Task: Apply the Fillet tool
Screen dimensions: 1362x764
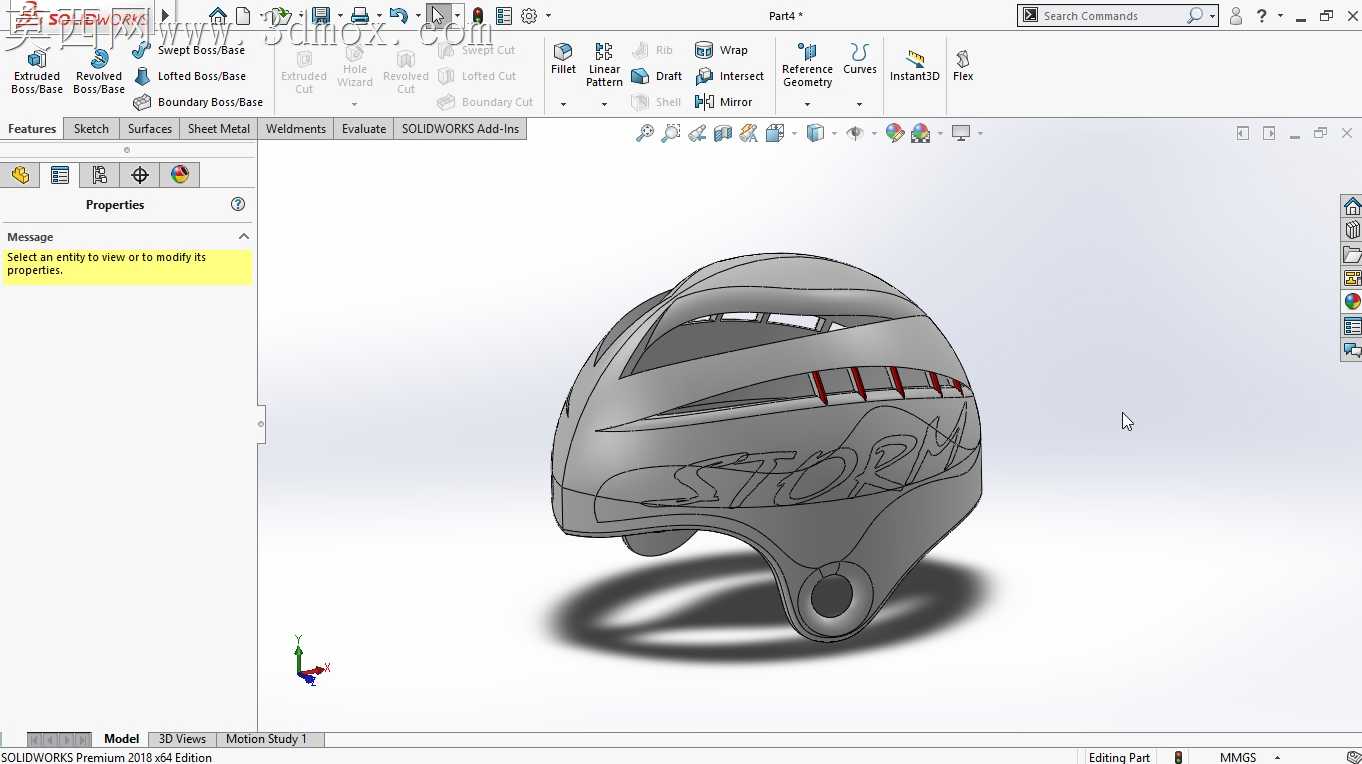Action: tap(563, 60)
